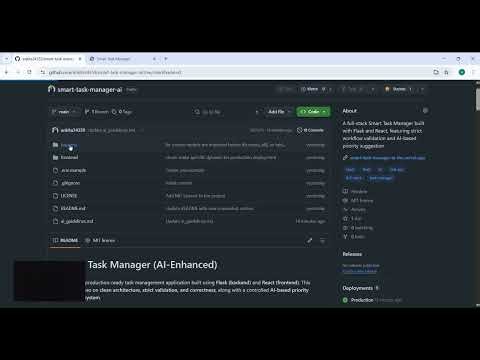The image size is (480, 360).
Task: Click the Watch button in repo header
Action: pos(315,89)
